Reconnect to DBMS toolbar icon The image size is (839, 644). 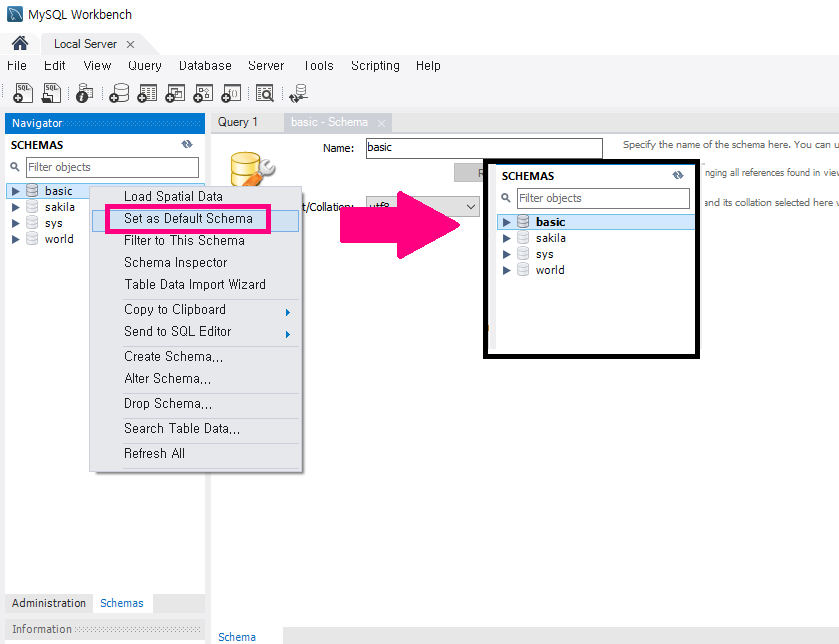click(298, 93)
